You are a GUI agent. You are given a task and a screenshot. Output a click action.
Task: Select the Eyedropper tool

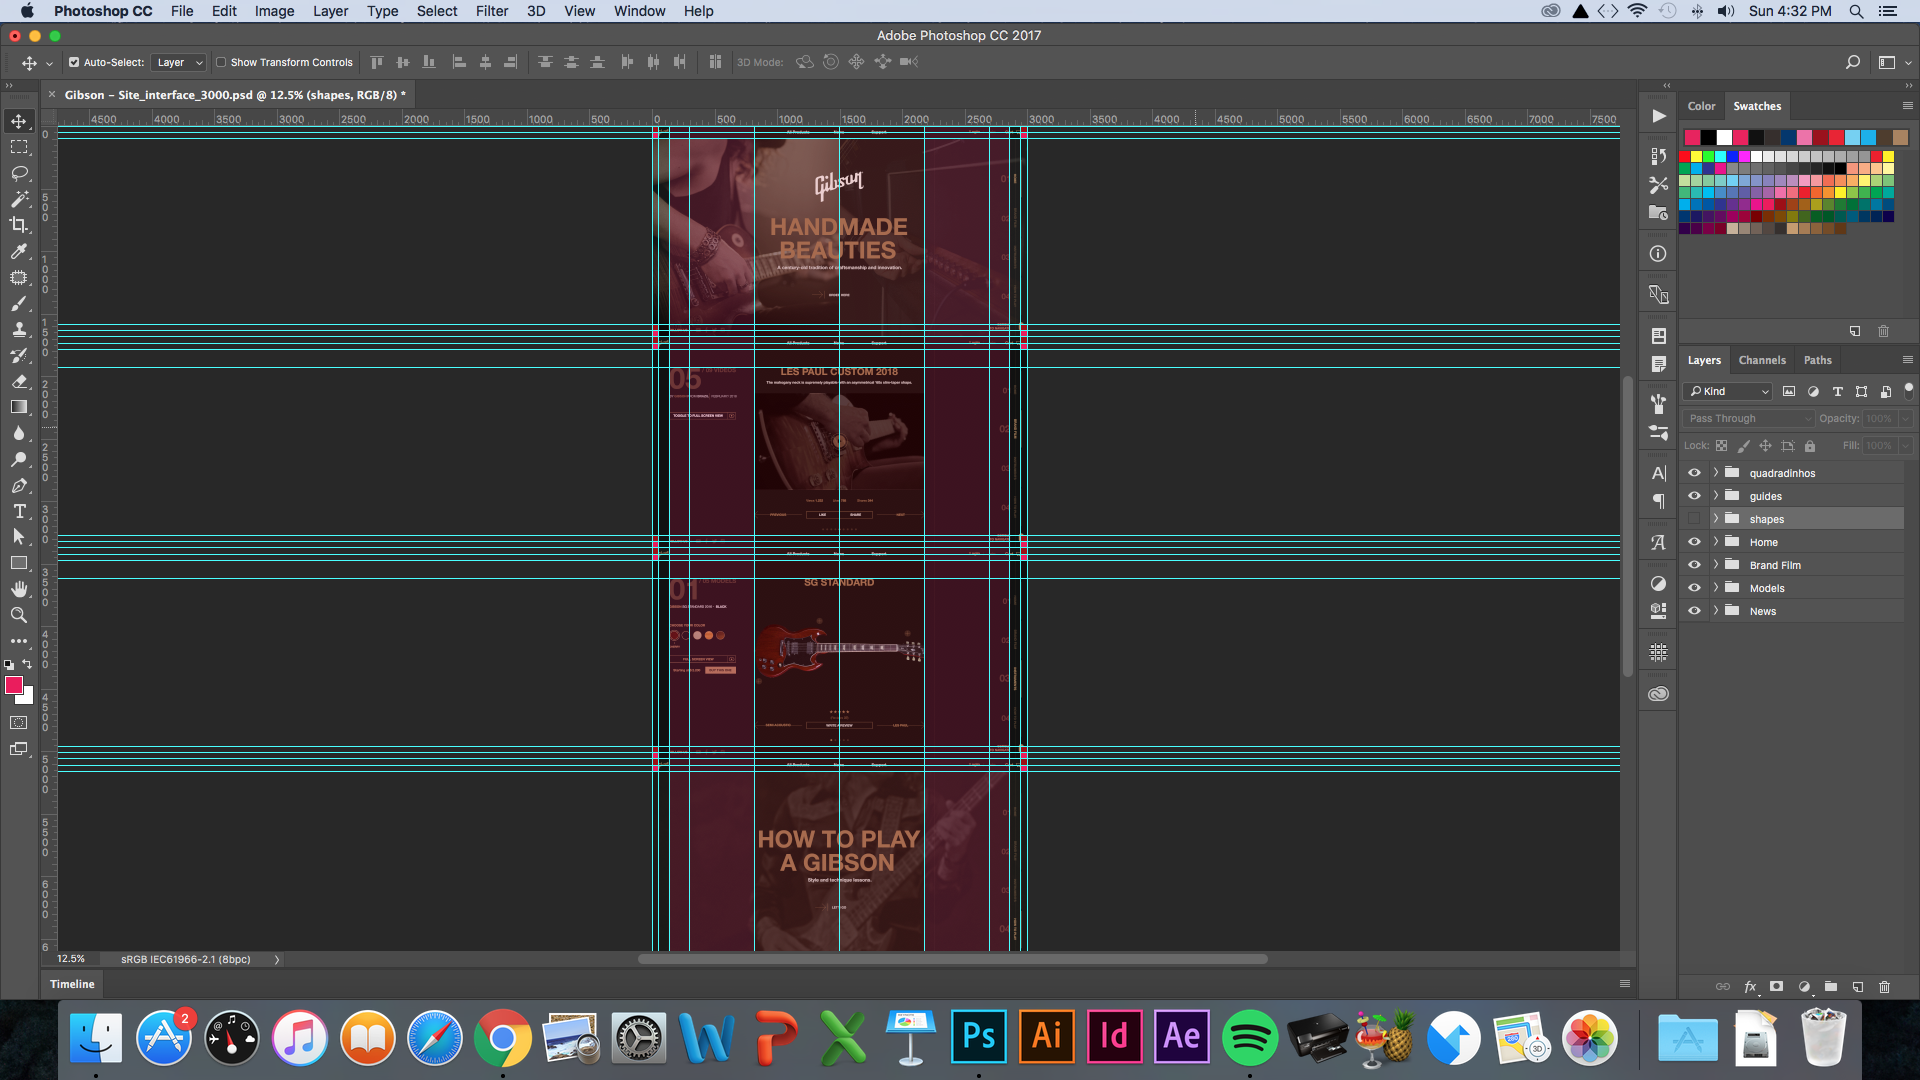click(x=19, y=251)
